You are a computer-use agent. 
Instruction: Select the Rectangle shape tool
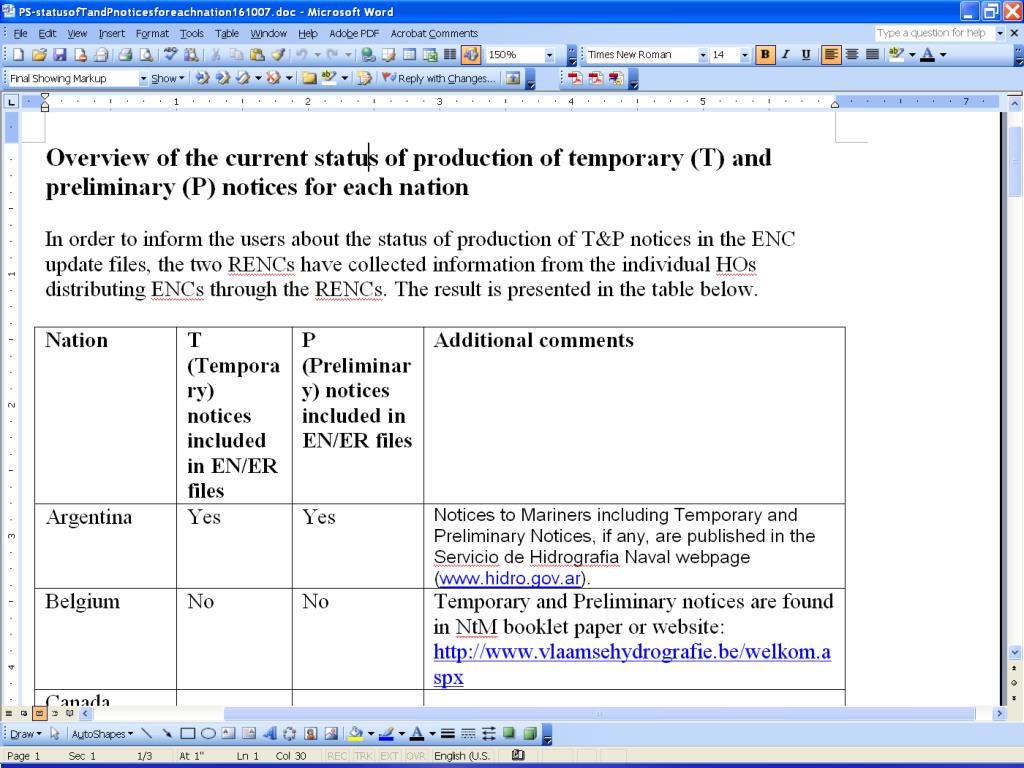pos(187,734)
